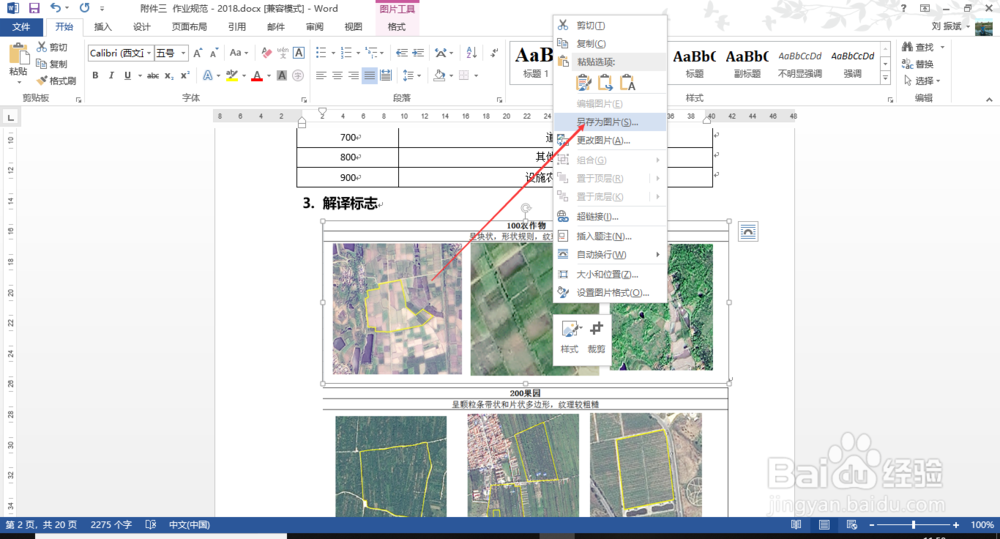
Task: Show paragraph marks icon
Action: (494, 53)
